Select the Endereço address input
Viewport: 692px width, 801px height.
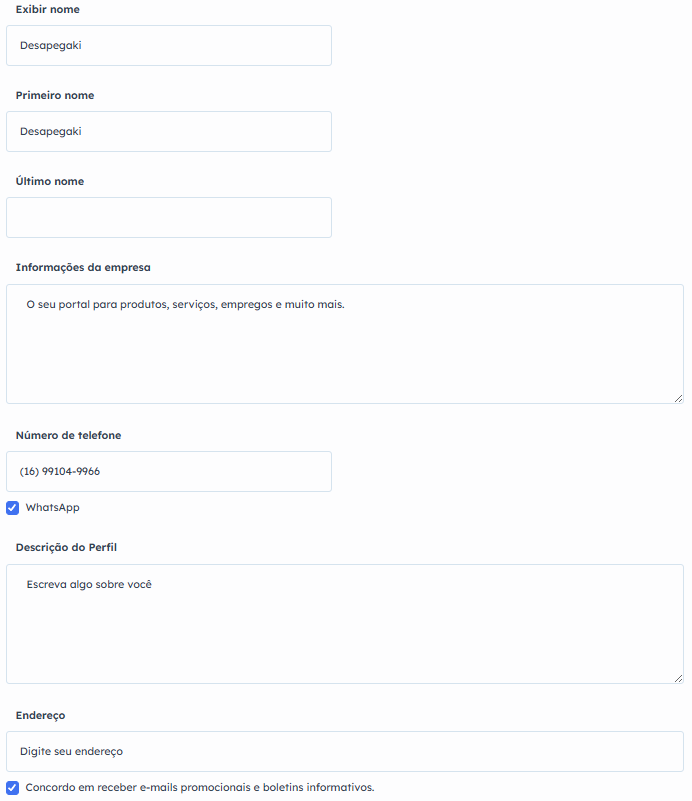pyautogui.click(x=344, y=751)
